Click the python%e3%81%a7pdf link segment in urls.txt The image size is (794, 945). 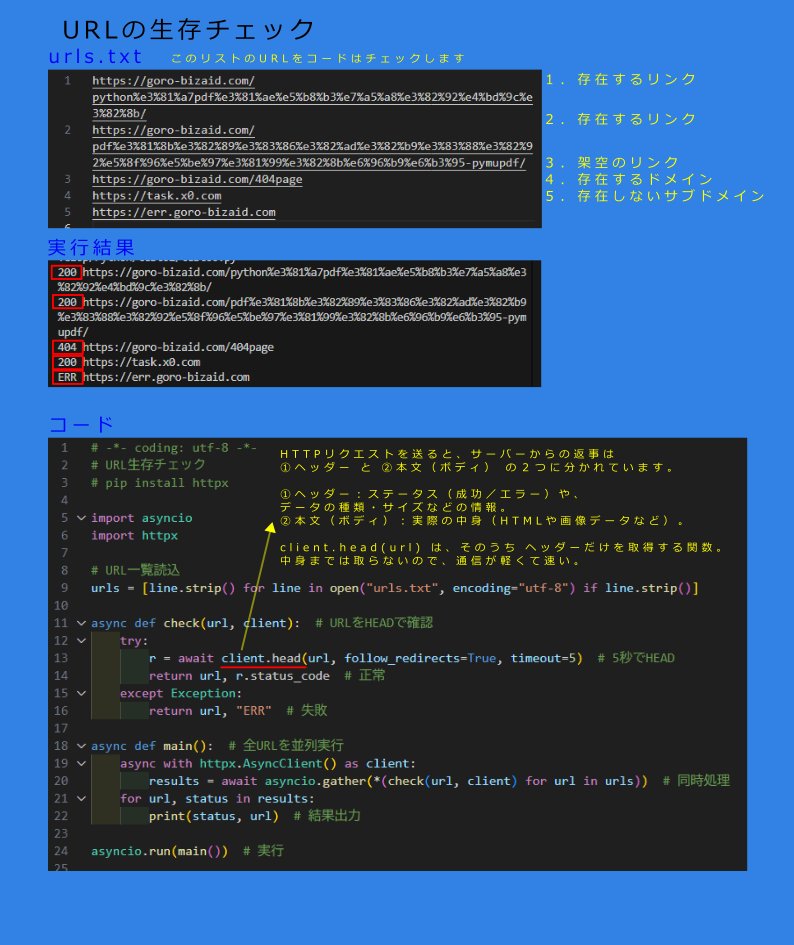[312, 97]
